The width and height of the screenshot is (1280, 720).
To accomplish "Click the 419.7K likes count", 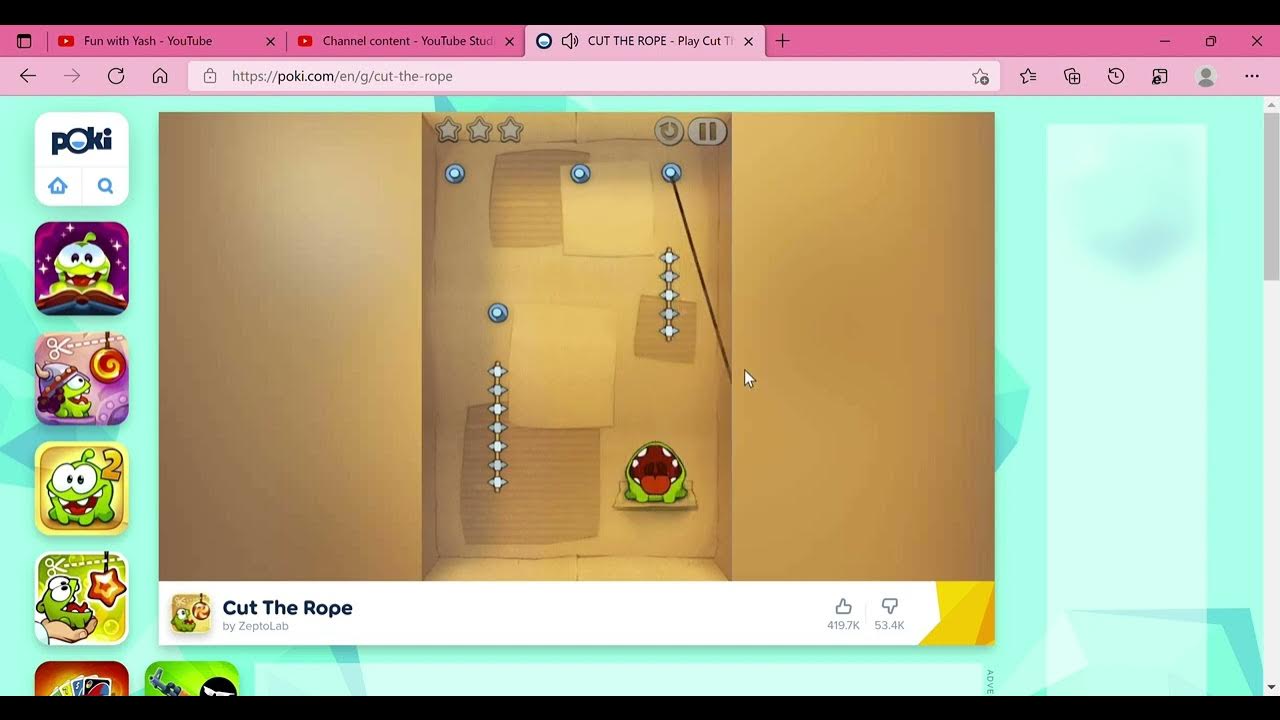I will tap(843, 626).
